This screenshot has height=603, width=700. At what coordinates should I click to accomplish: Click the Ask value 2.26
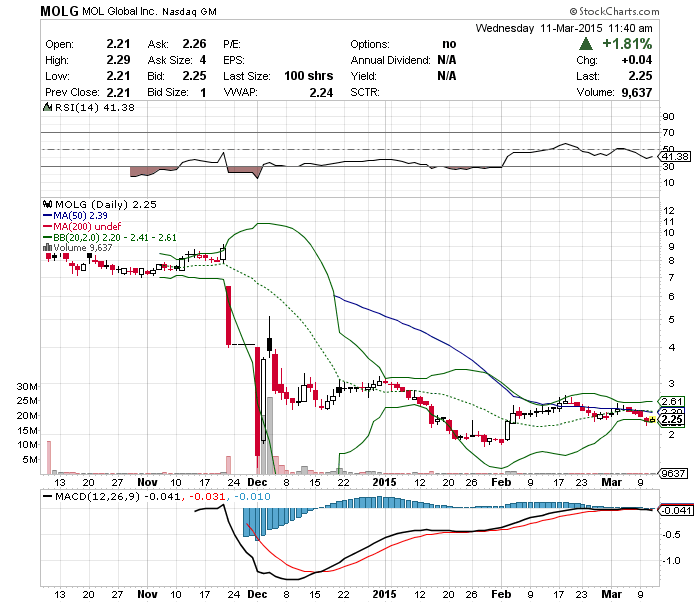194,44
